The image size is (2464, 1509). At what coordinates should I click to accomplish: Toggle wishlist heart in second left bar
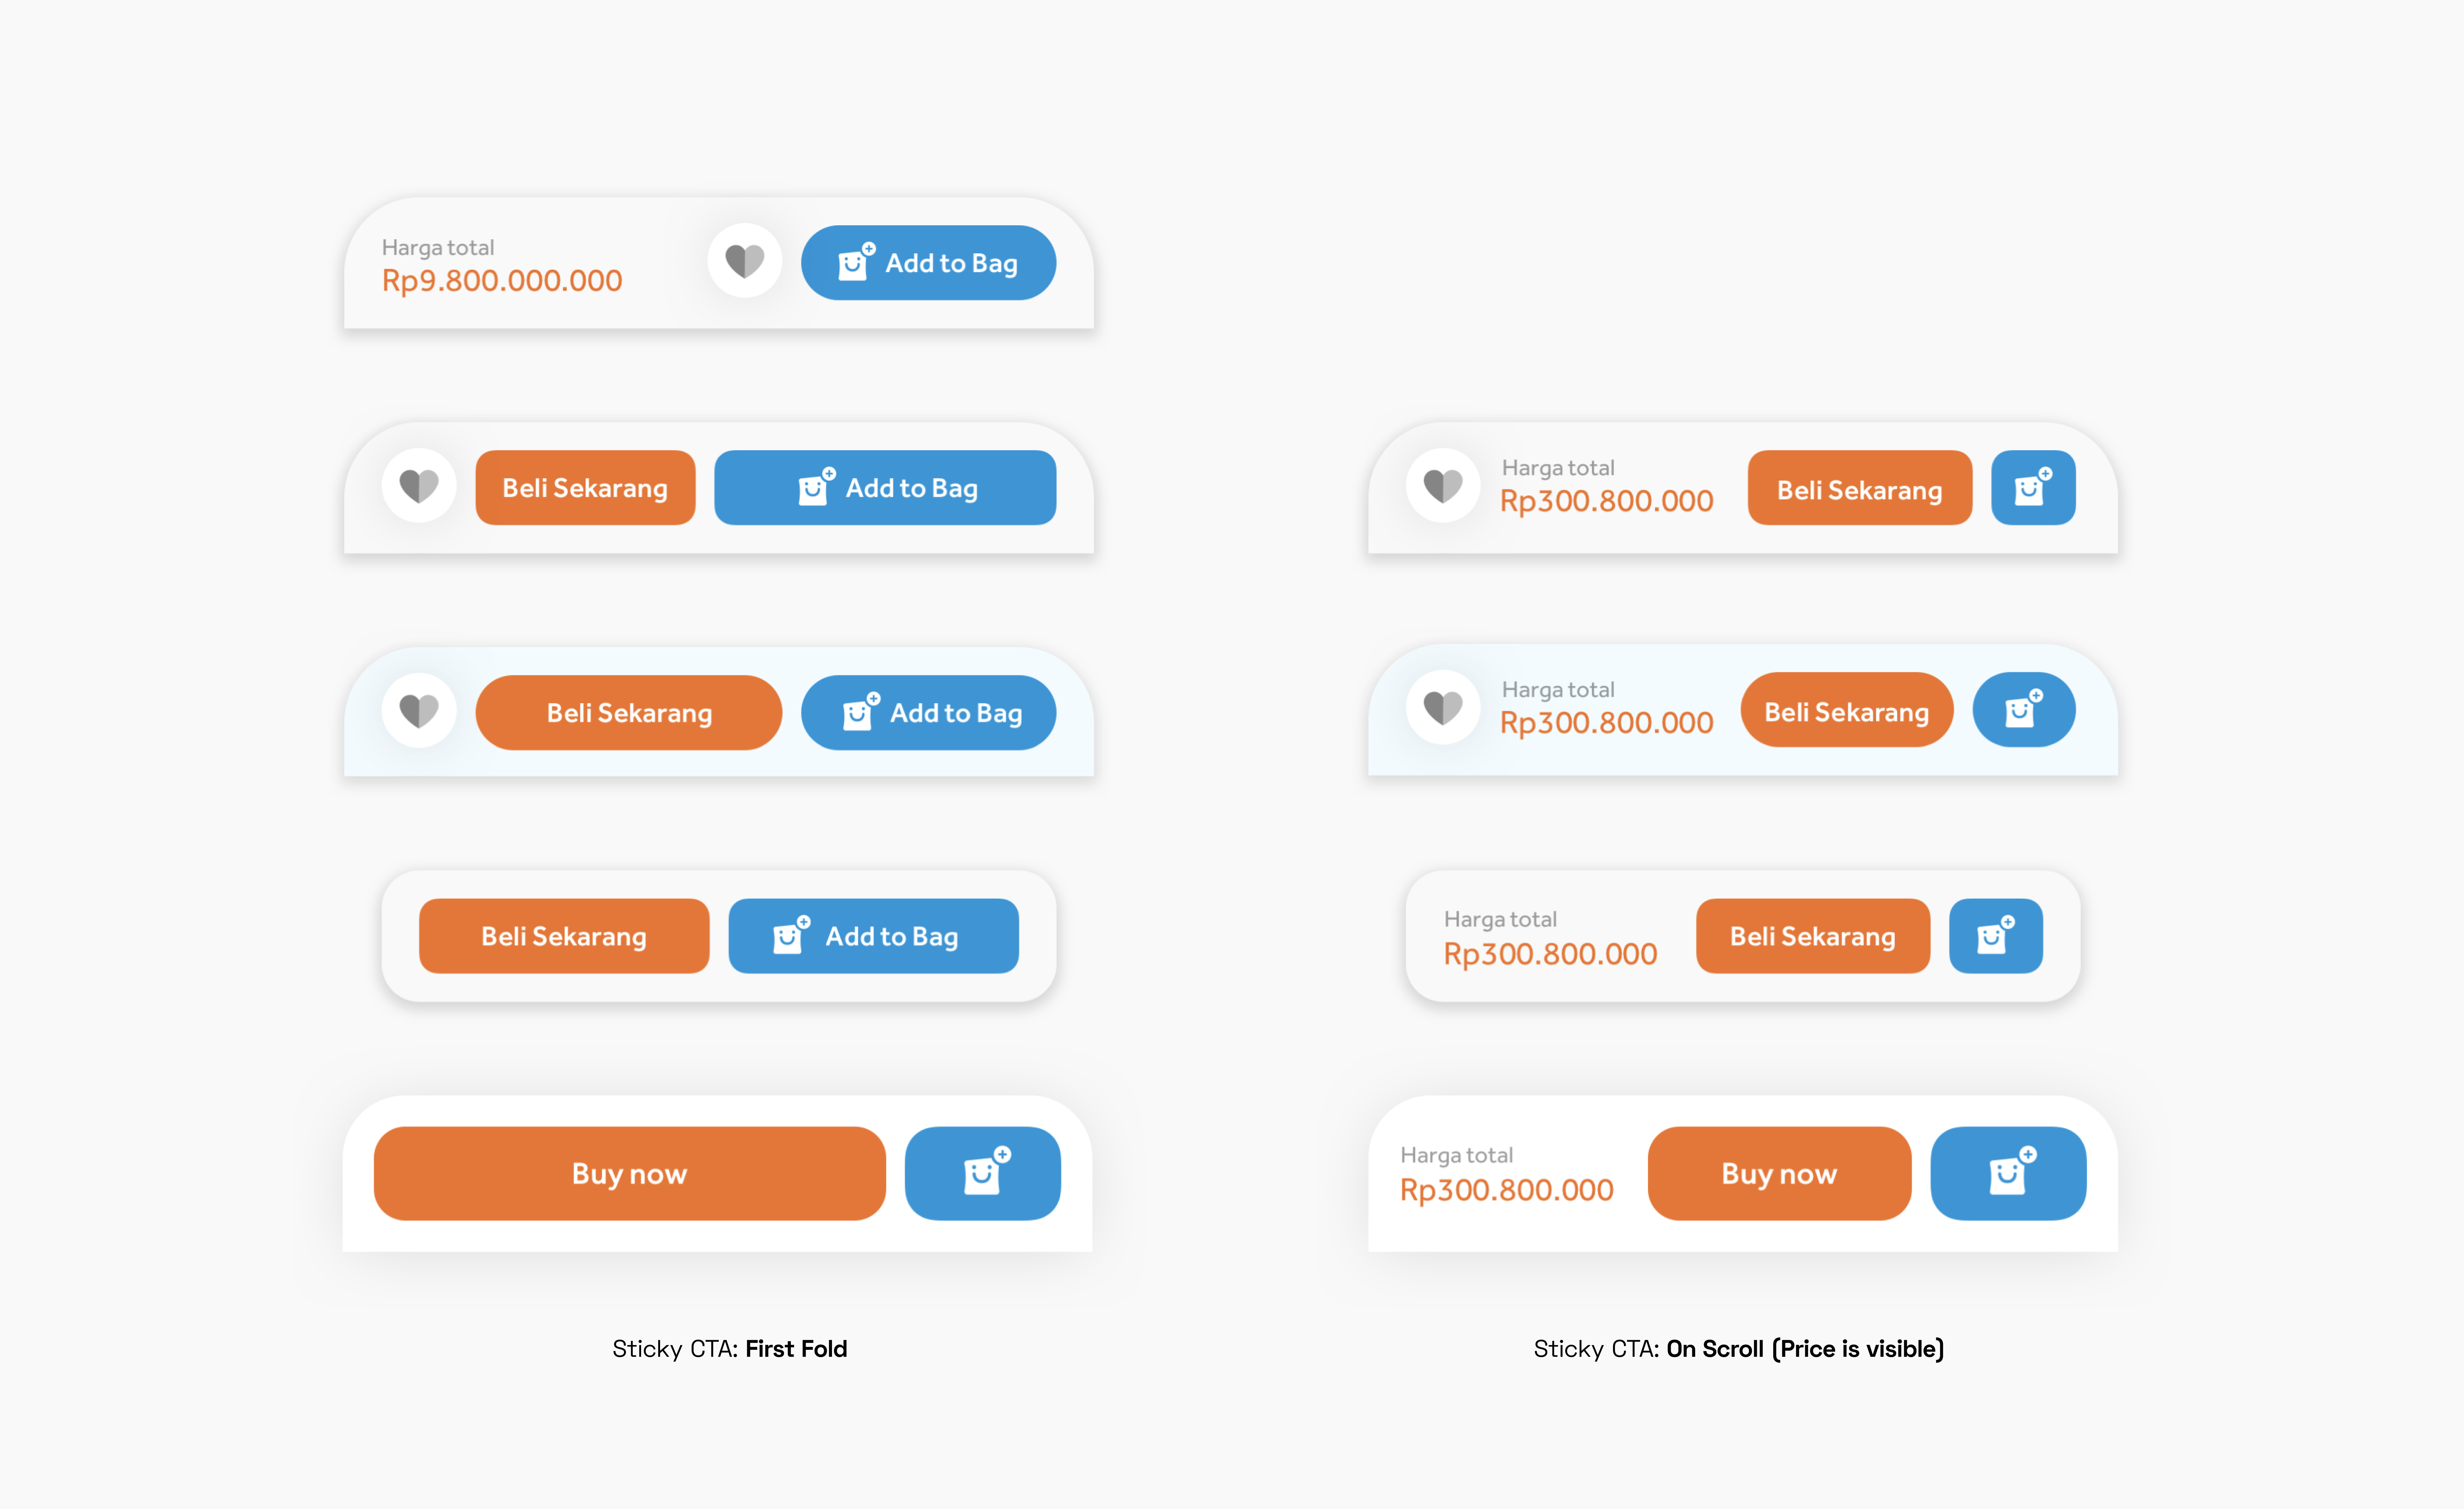(x=419, y=486)
